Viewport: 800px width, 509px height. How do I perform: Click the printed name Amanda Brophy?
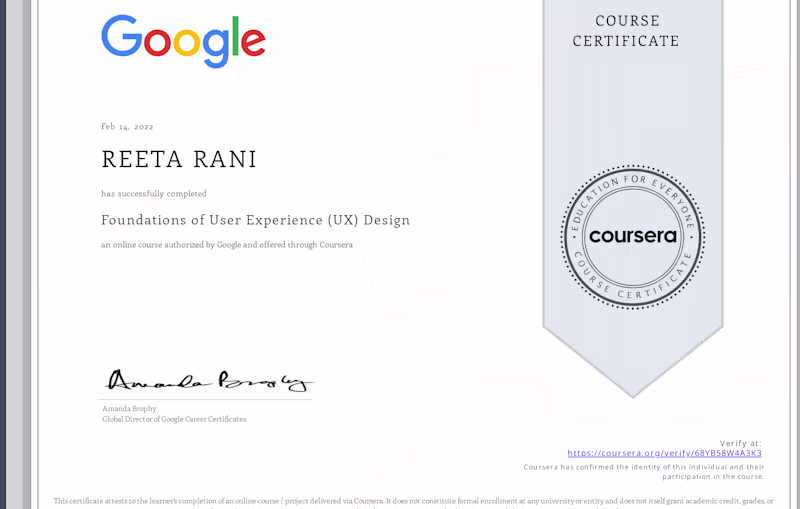pyautogui.click(x=129, y=409)
